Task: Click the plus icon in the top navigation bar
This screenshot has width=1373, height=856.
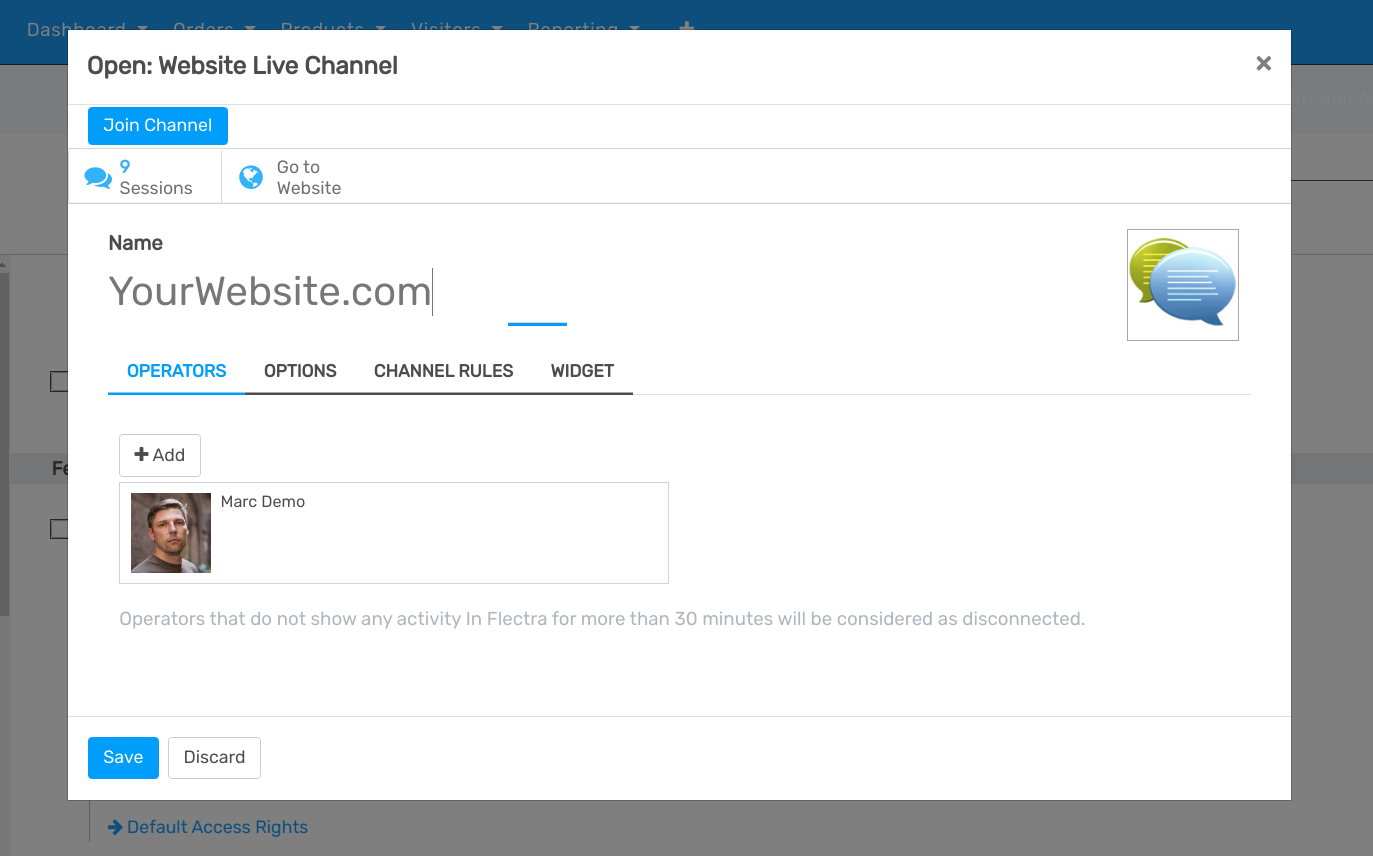Action: pyautogui.click(x=686, y=30)
